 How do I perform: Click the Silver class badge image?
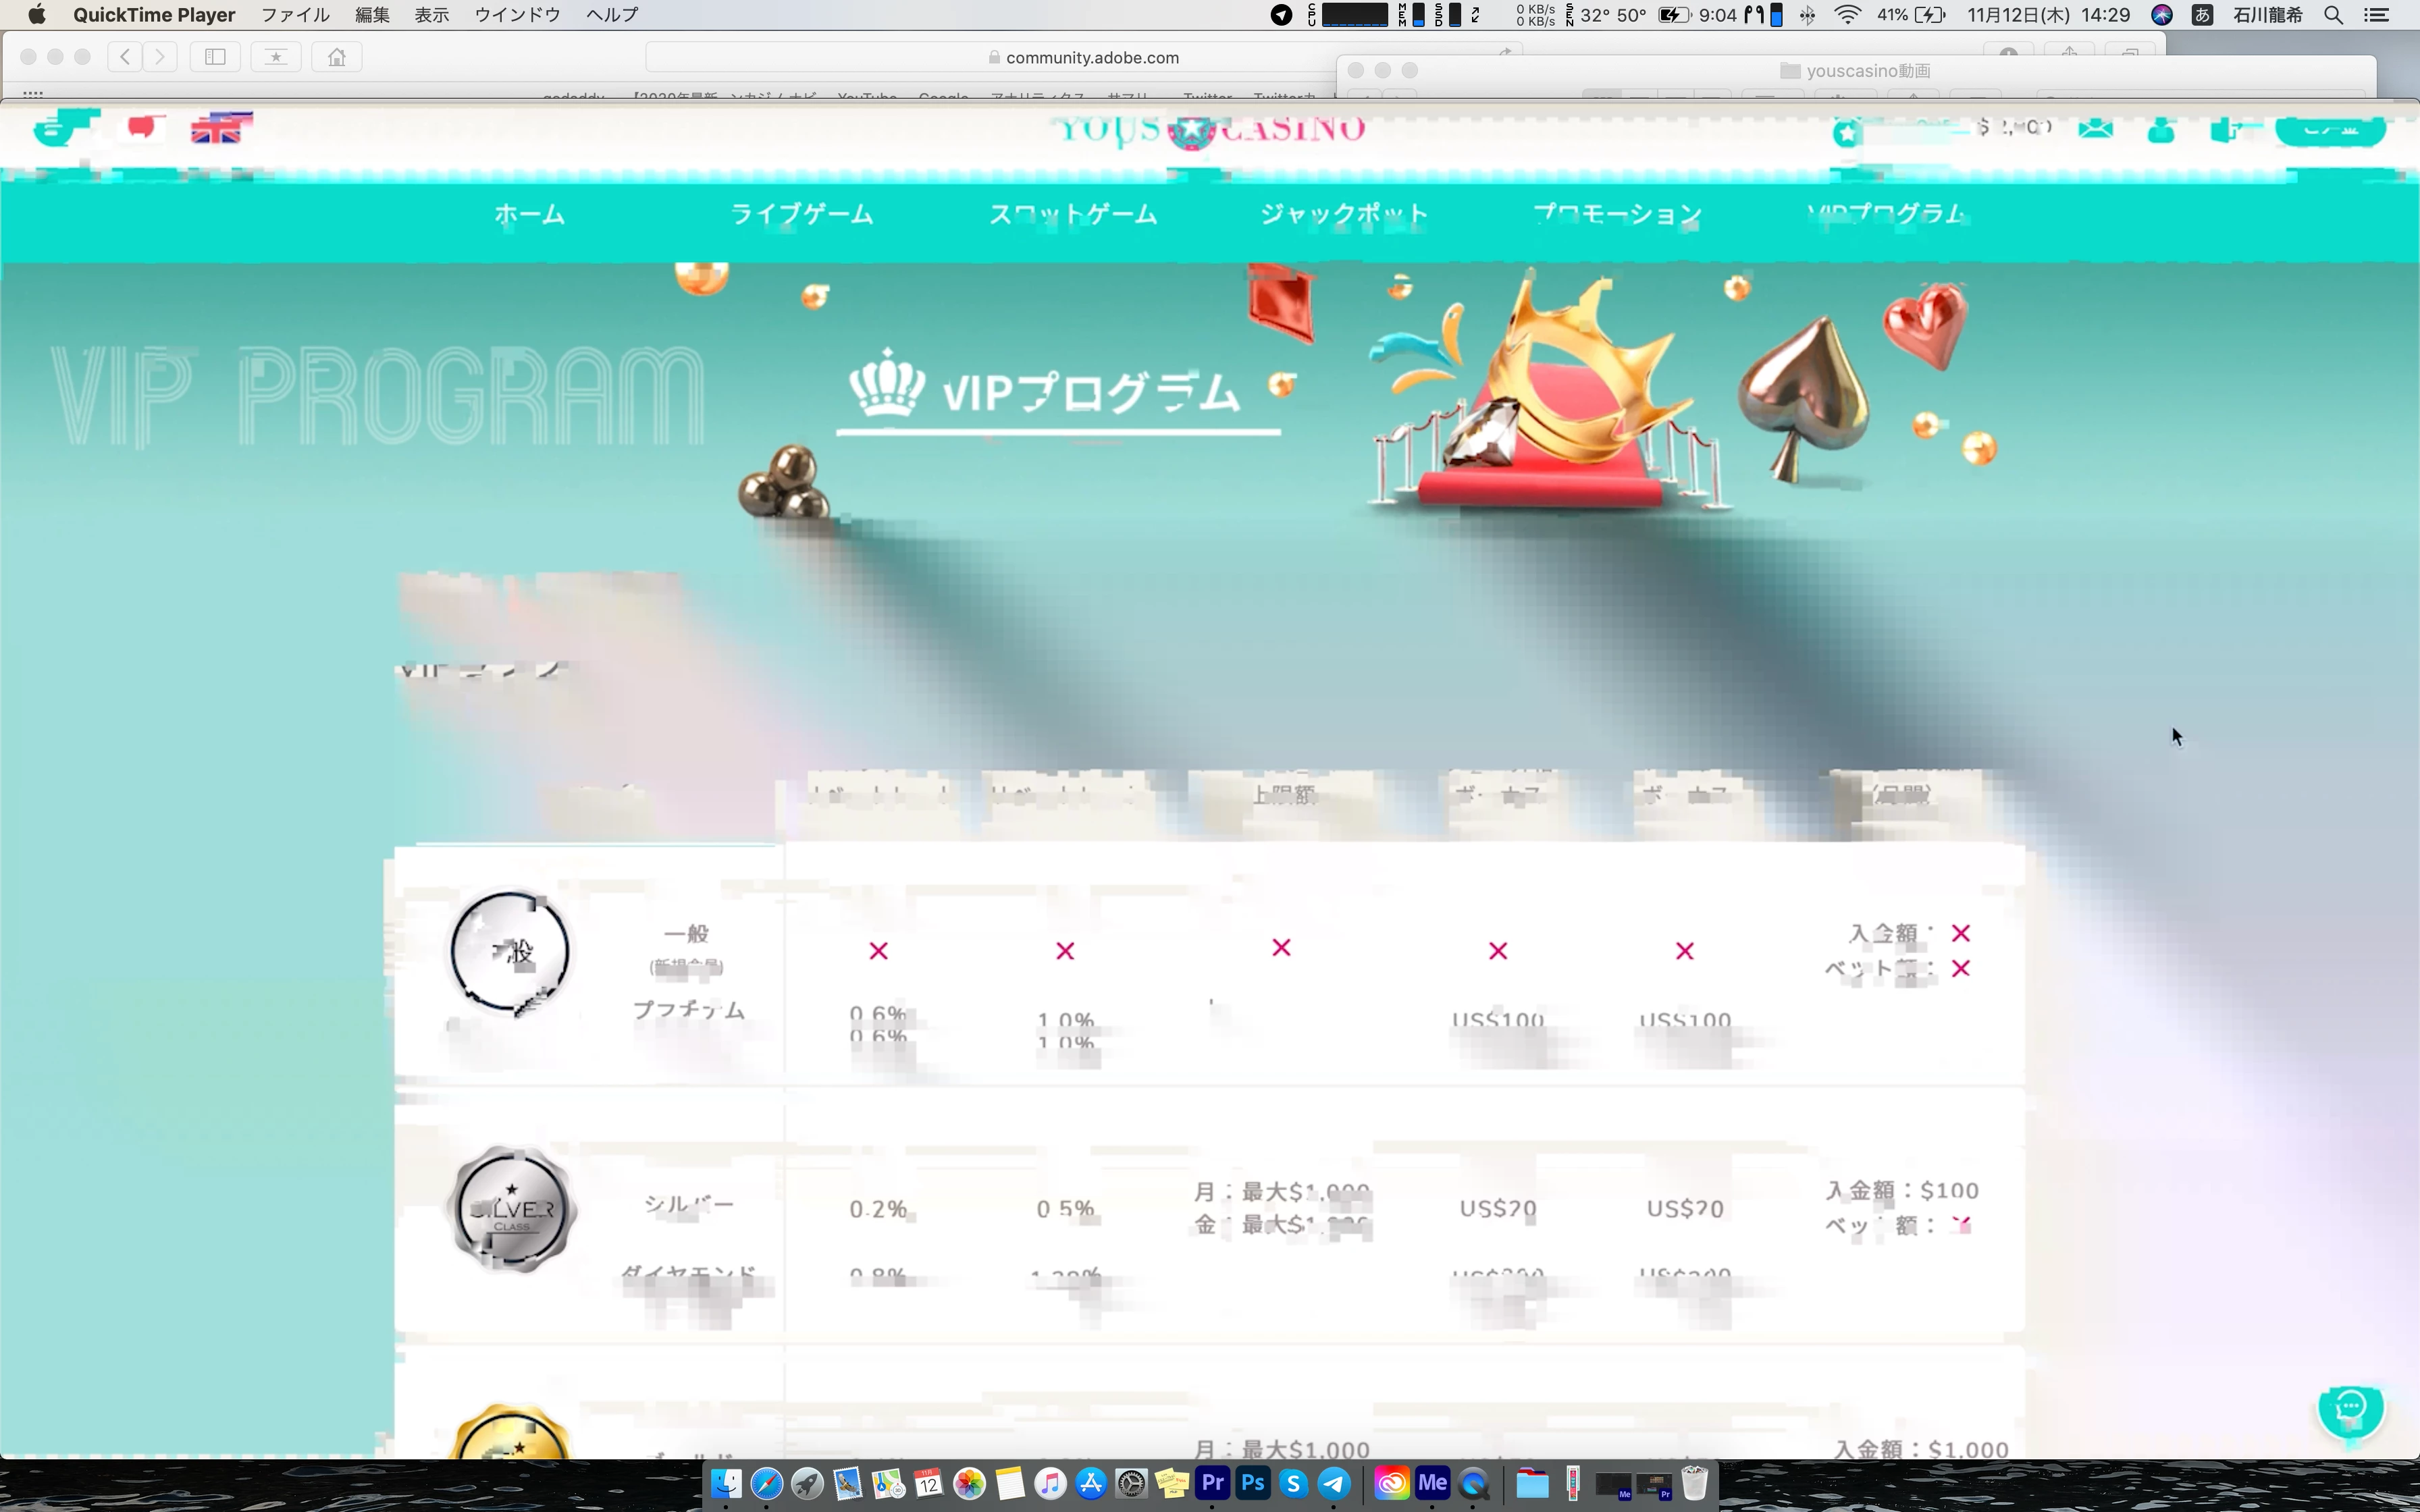click(511, 1209)
